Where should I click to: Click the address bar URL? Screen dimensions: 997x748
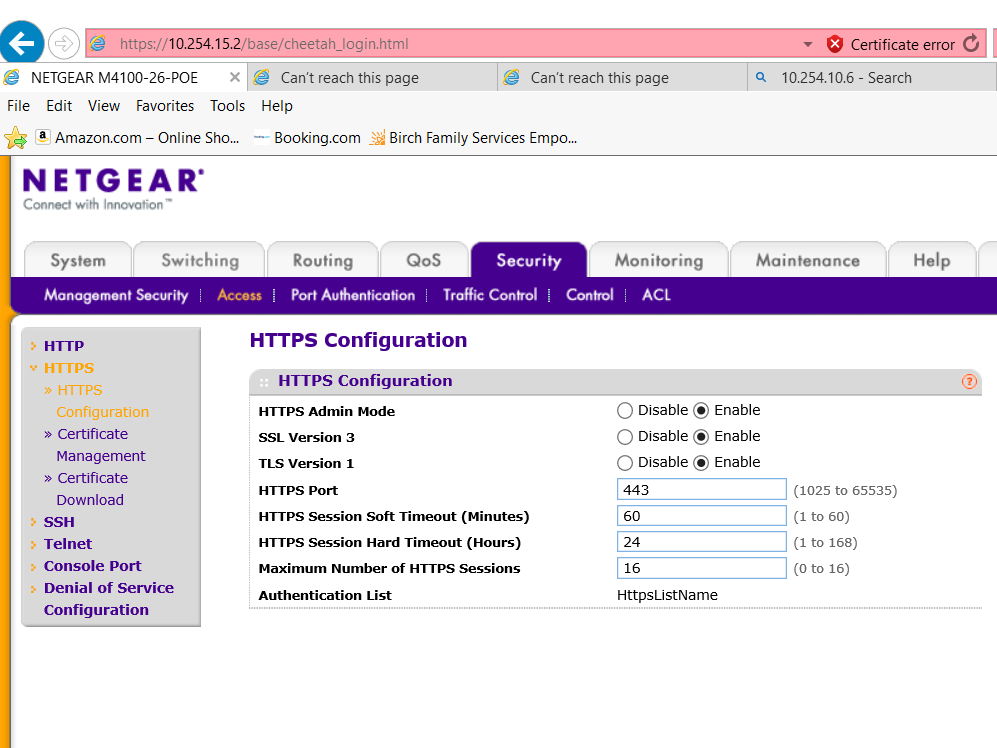pos(264,44)
